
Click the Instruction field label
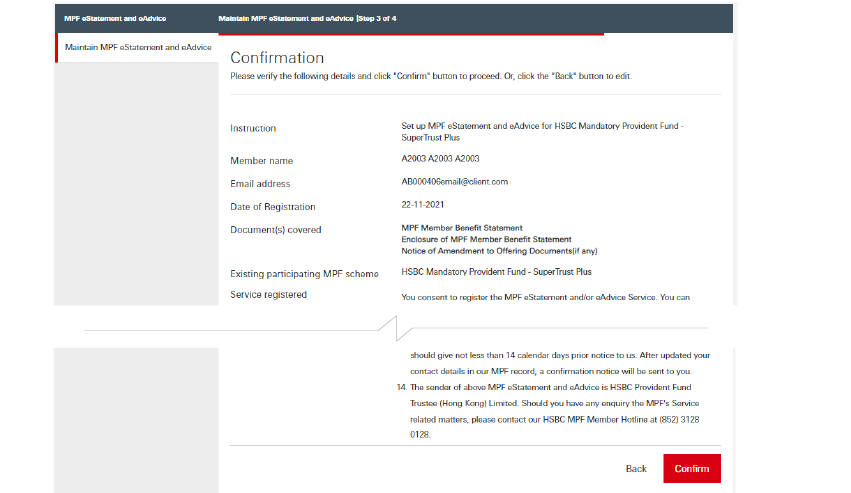point(253,128)
